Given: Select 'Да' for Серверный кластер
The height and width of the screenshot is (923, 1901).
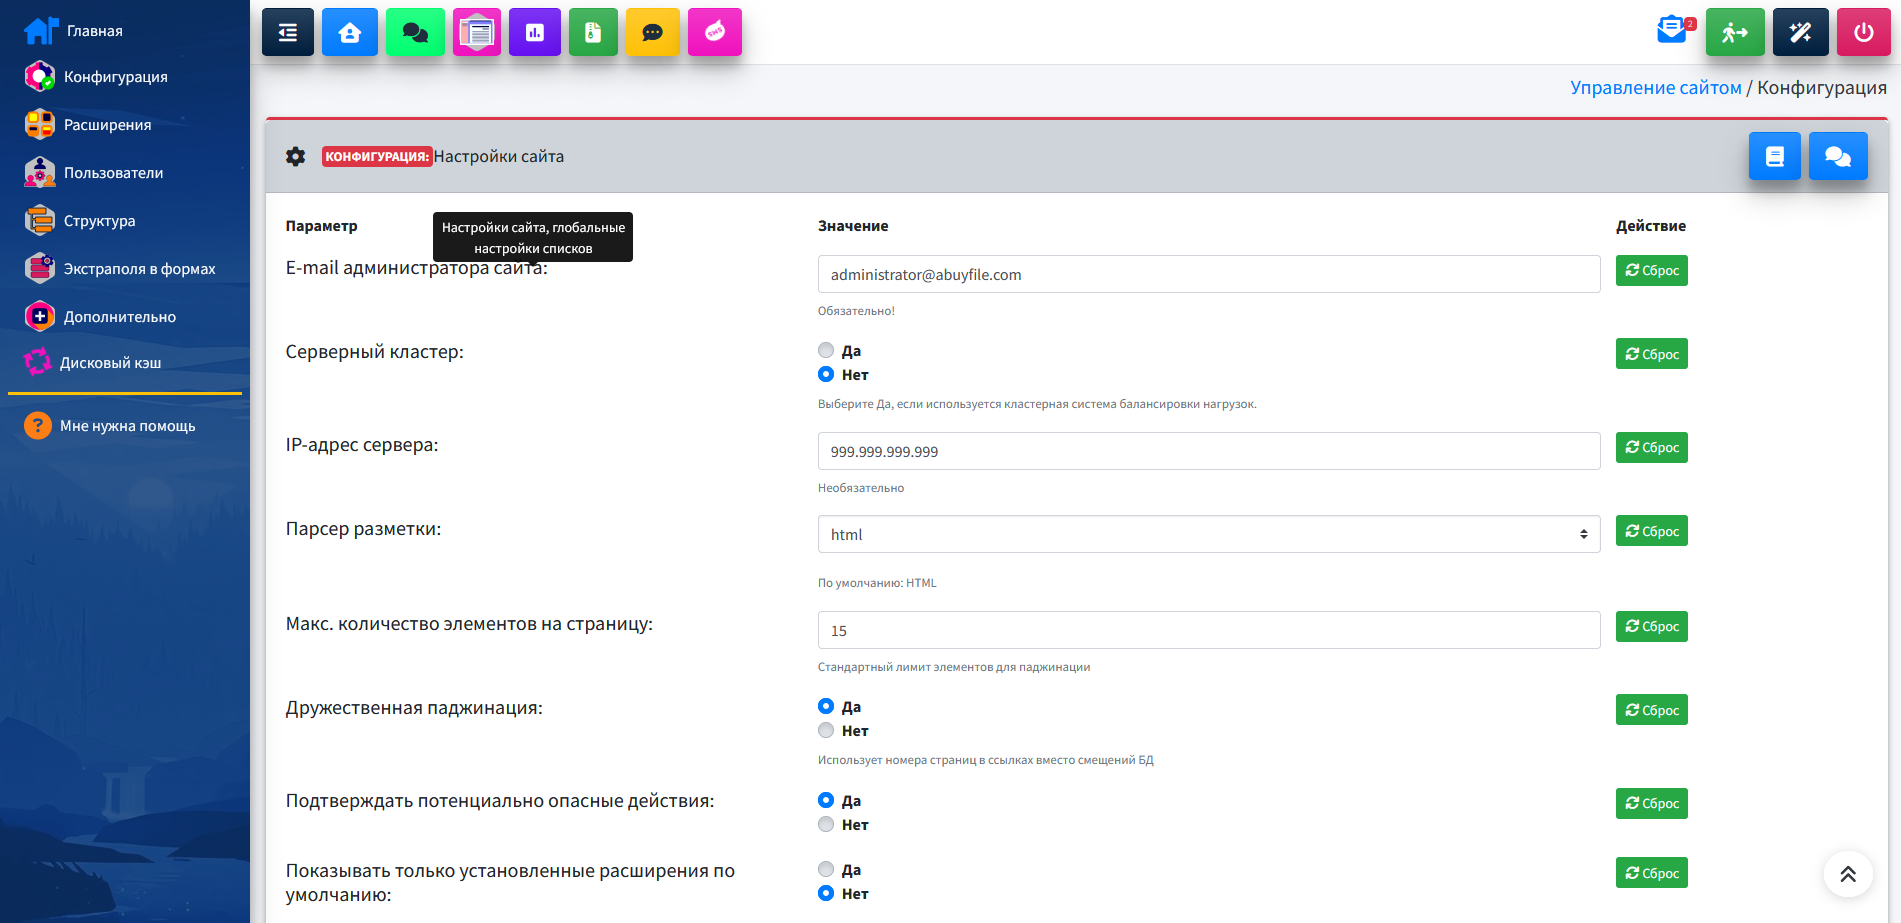Looking at the screenshot, I should tap(826, 350).
